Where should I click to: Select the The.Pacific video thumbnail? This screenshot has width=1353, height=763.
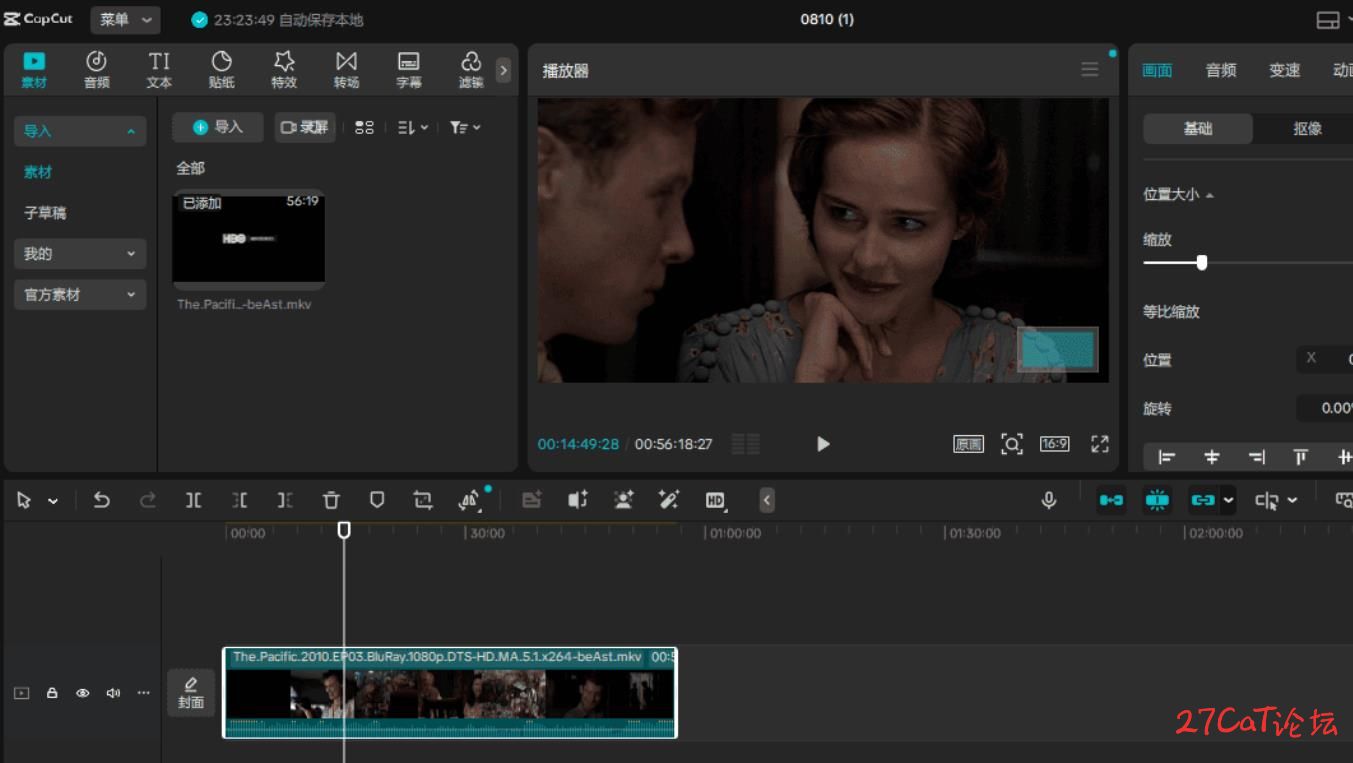tap(249, 239)
